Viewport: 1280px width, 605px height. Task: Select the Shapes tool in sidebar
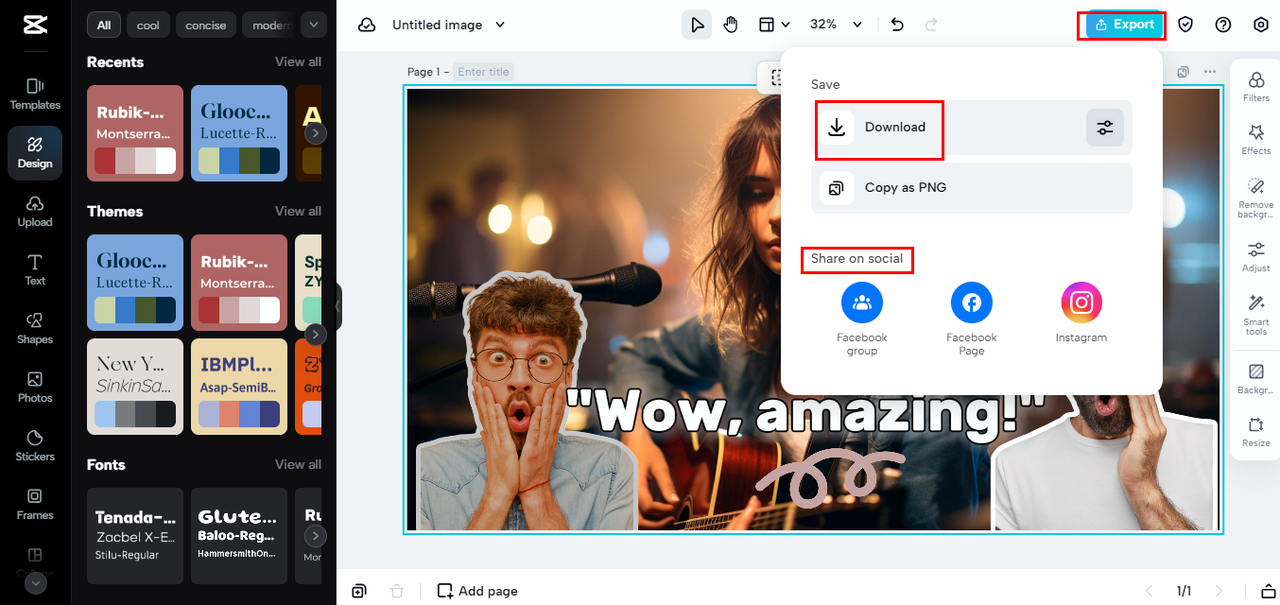pyautogui.click(x=35, y=328)
